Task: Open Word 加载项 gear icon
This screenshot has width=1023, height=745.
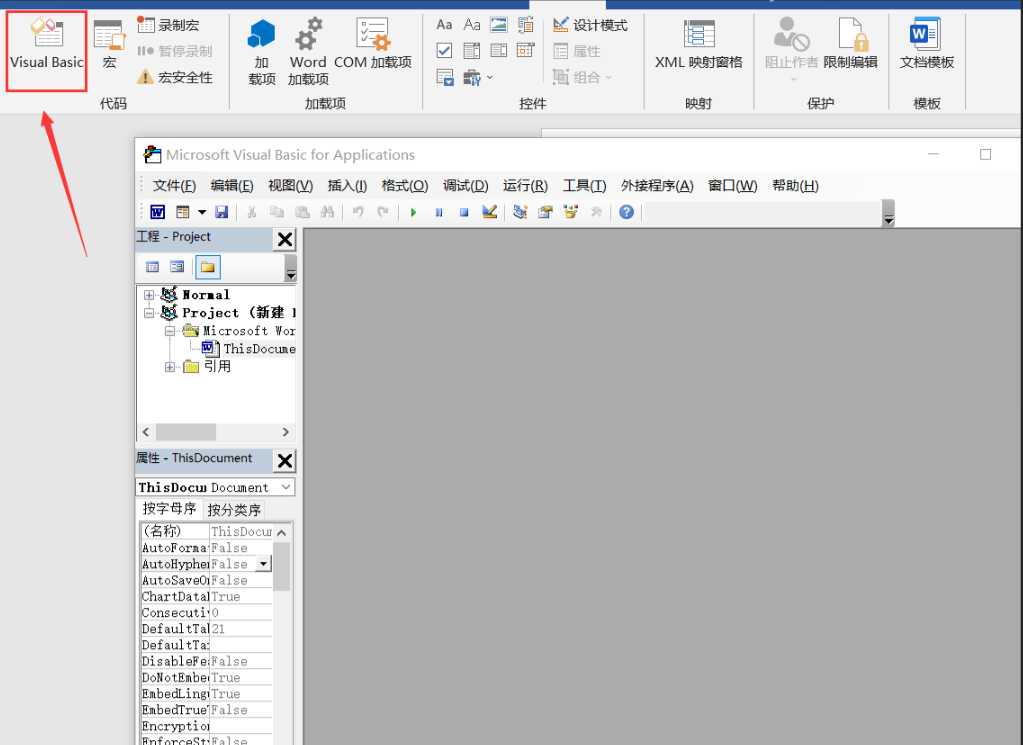Action: coord(308,51)
